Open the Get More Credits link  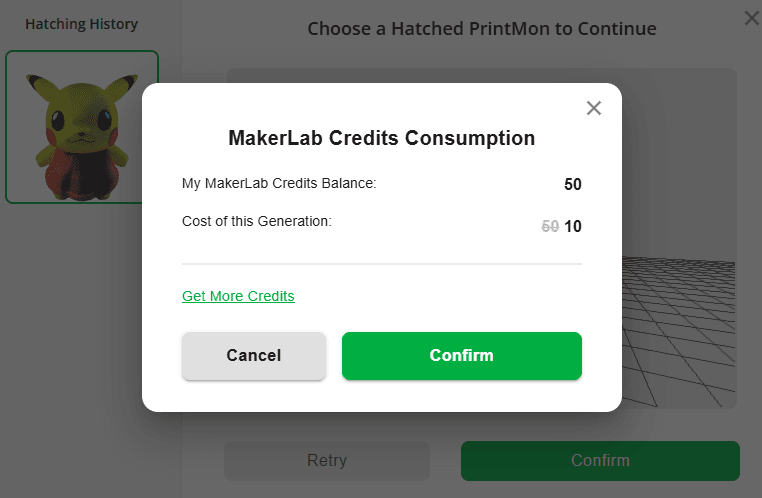tap(238, 296)
